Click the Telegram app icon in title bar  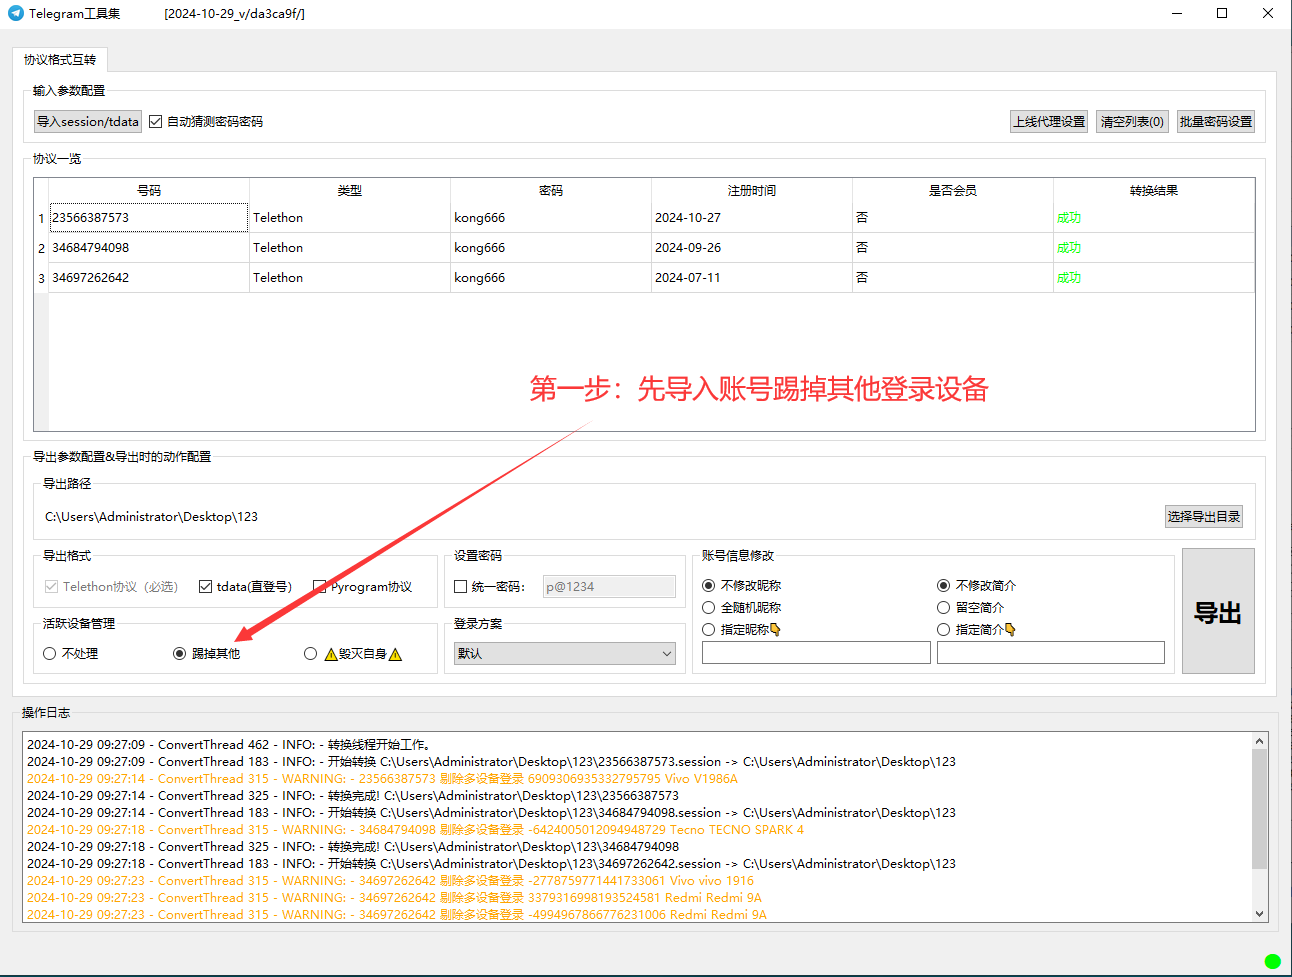[15, 13]
